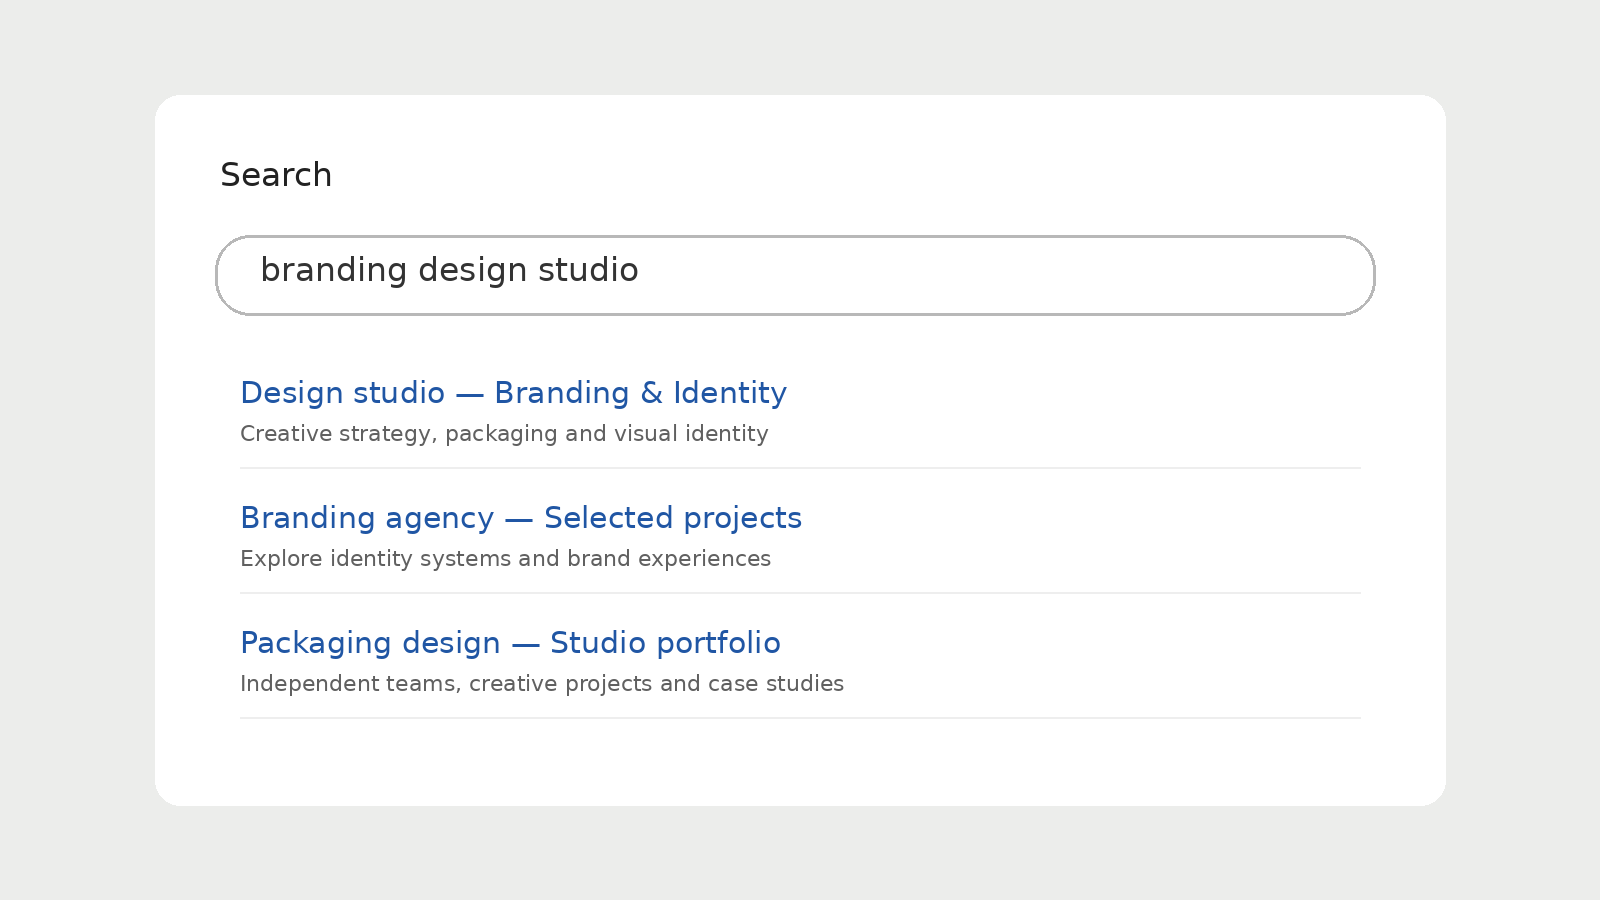This screenshot has height=900, width=1600.
Task: Open 'Design studio — Branding & Identity' result
Action: click(513, 393)
